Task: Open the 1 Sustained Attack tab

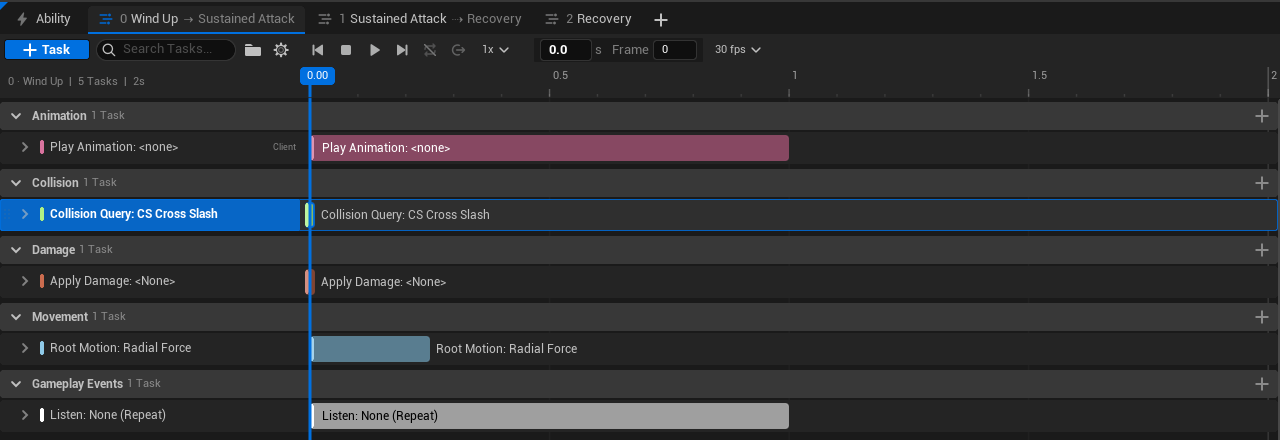Action: click(x=420, y=19)
